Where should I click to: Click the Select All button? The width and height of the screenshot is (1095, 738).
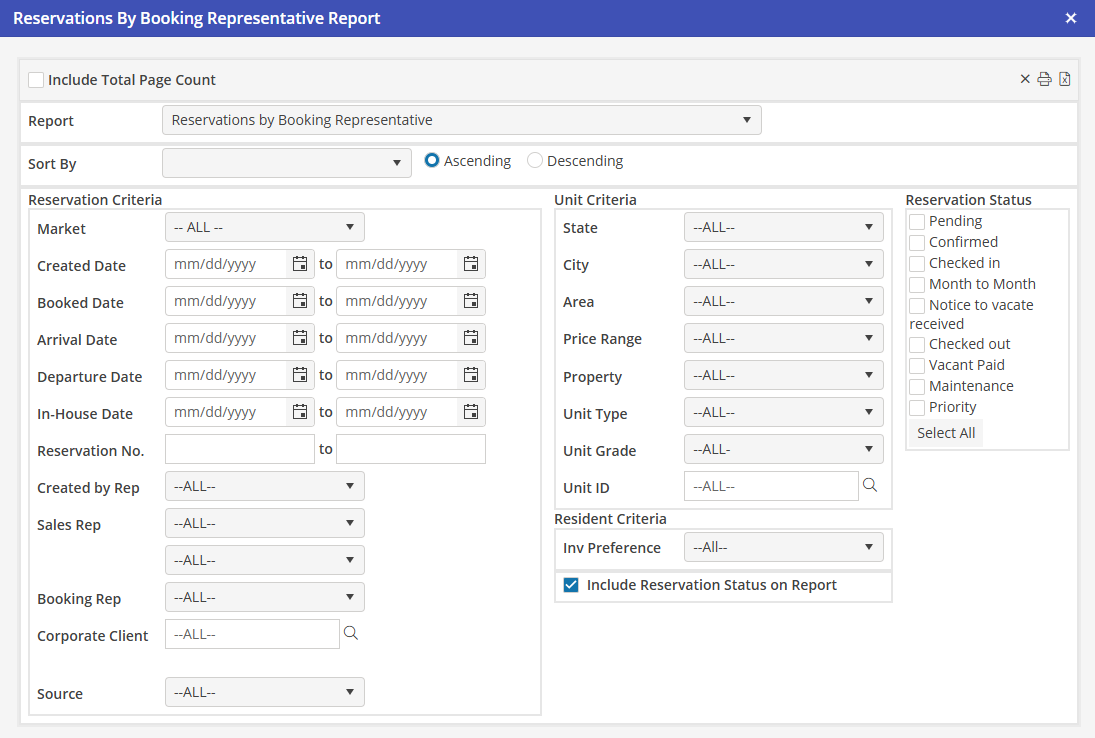(x=946, y=433)
